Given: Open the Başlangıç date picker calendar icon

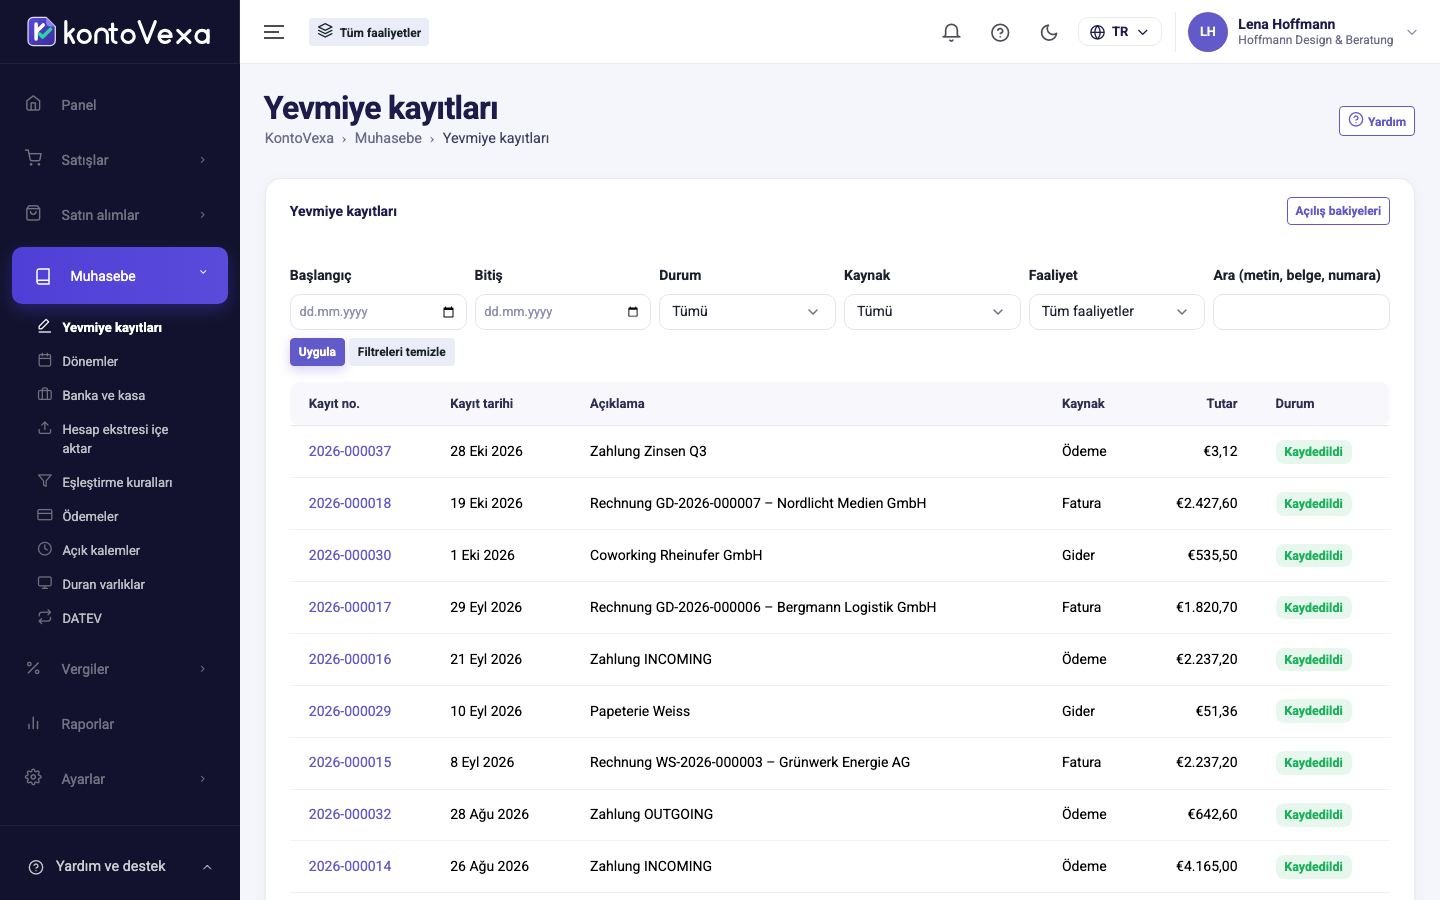Looking at the screenshot, I should [448, 312].
